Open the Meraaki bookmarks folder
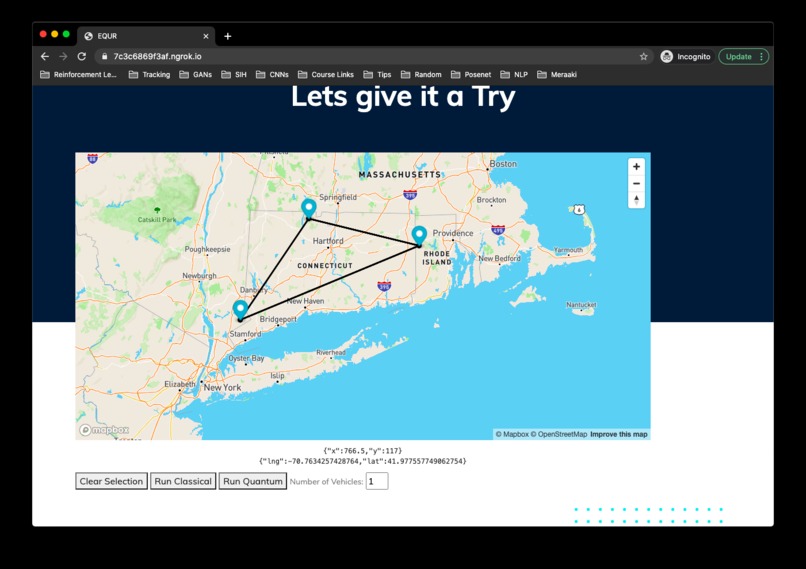 [557, 75]
